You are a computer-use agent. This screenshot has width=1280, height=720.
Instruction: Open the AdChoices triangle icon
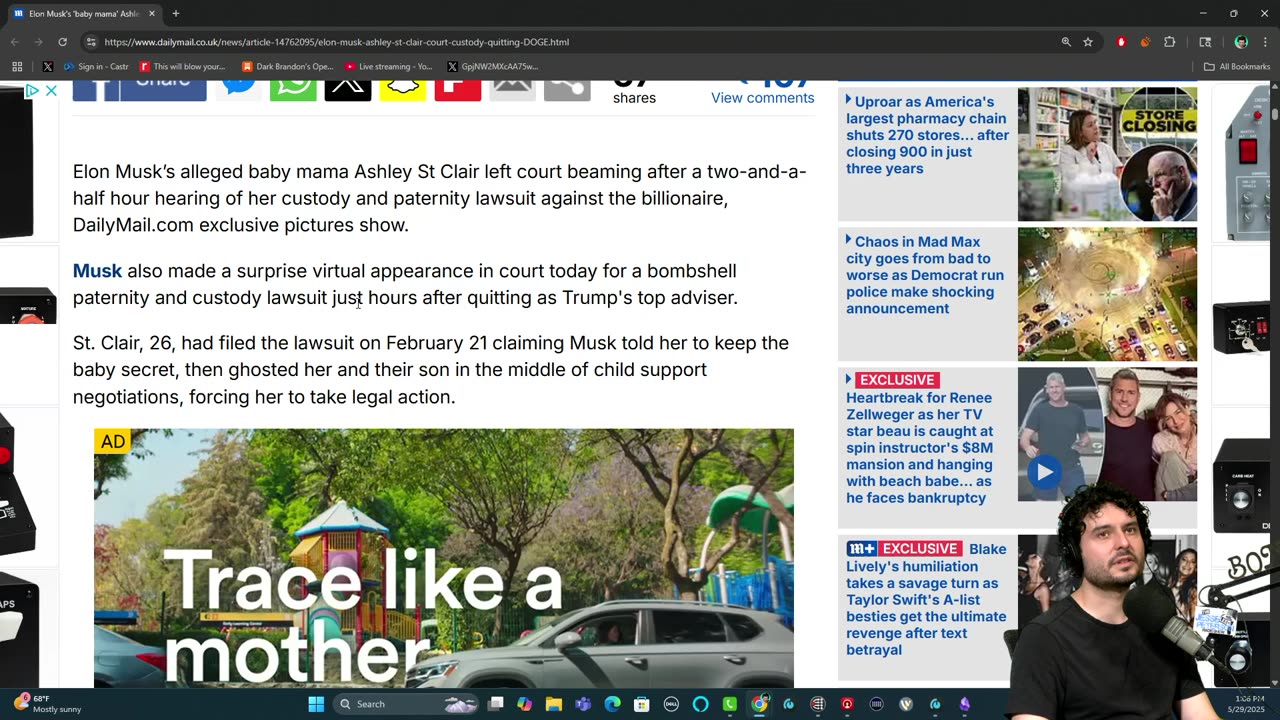pyautogui.click(x=32, y=91)
